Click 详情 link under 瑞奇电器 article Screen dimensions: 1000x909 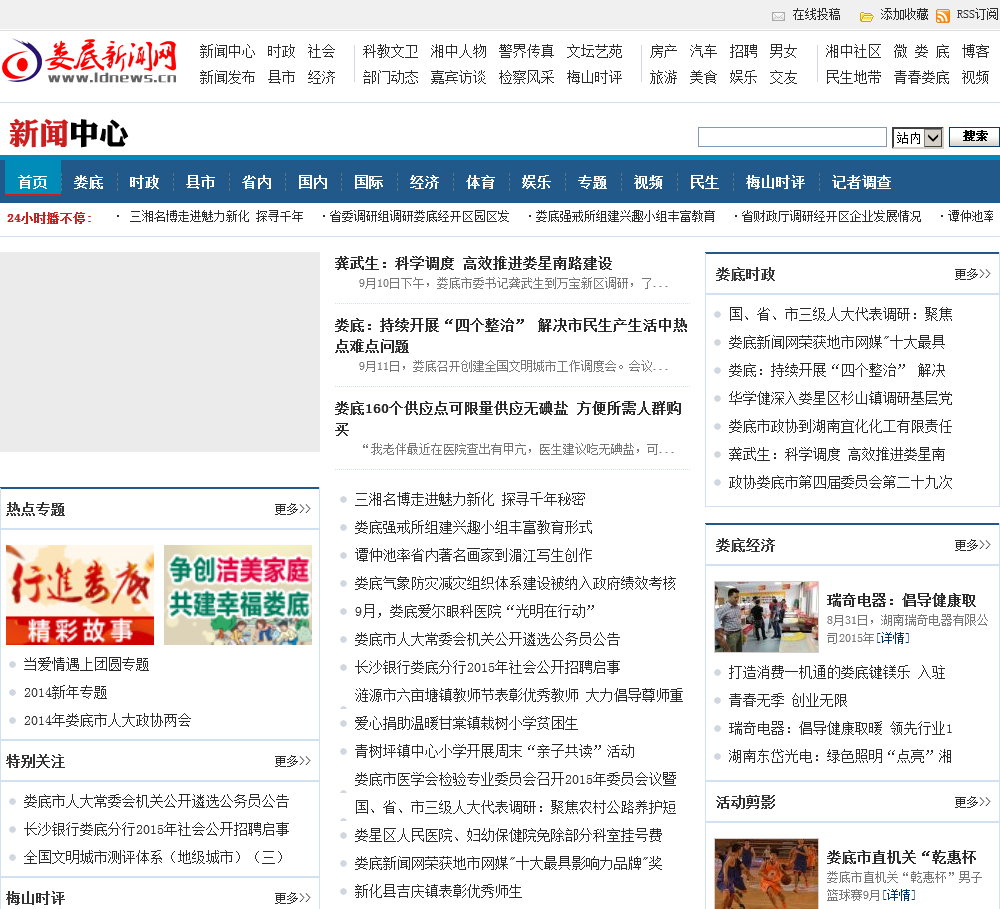pyautogui.click(x=893, y=638)
